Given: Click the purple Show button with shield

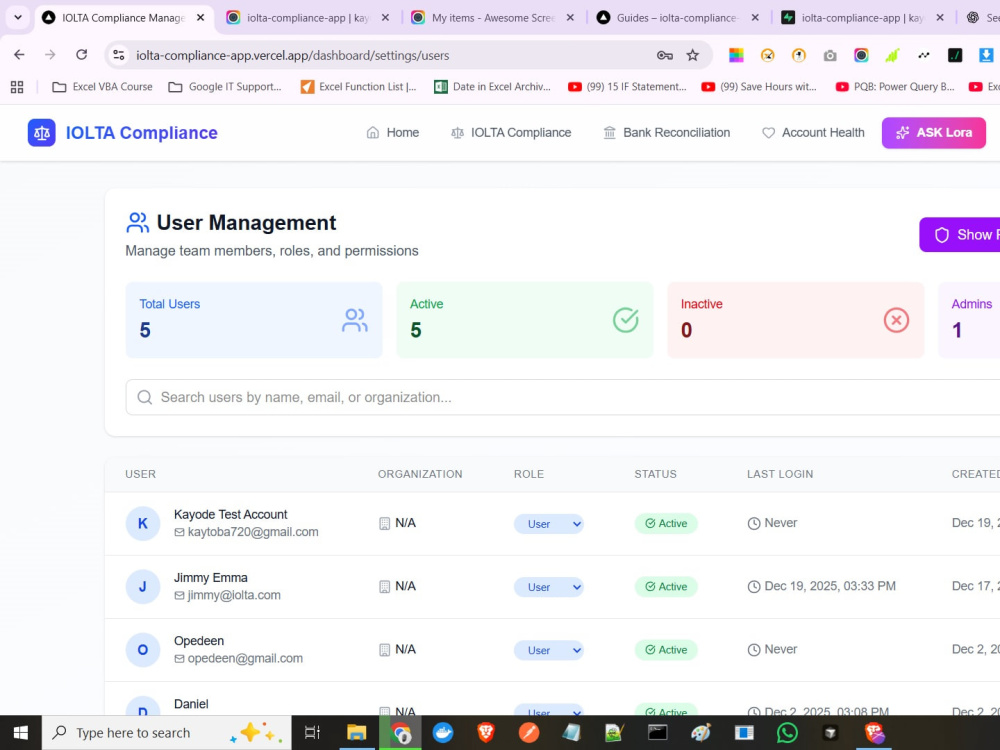Looking at the screenshot, I should pos(960,235).
